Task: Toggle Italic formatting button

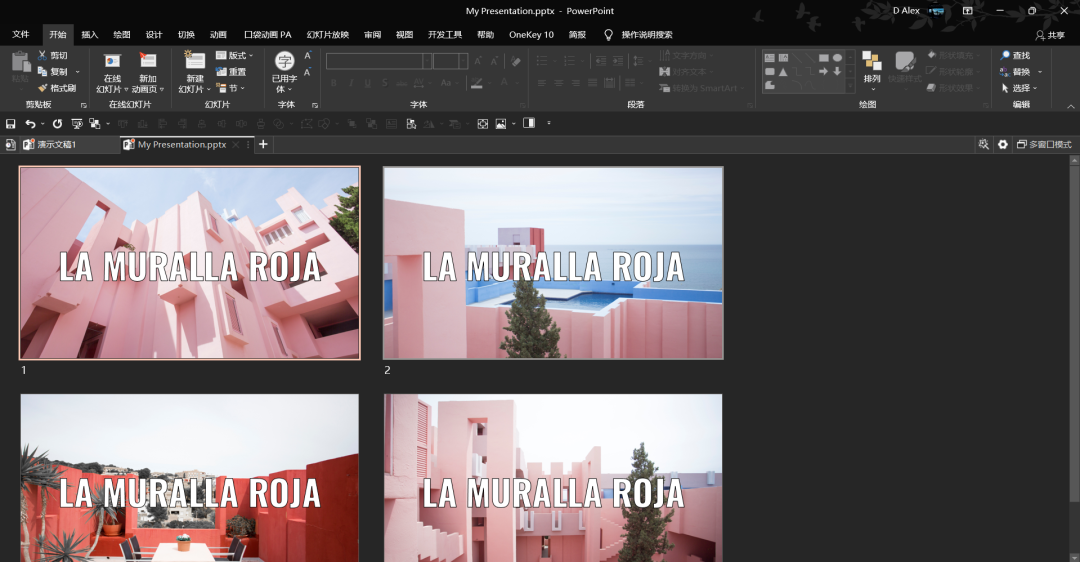Action: pyautogui.click(x=351, y=83)
